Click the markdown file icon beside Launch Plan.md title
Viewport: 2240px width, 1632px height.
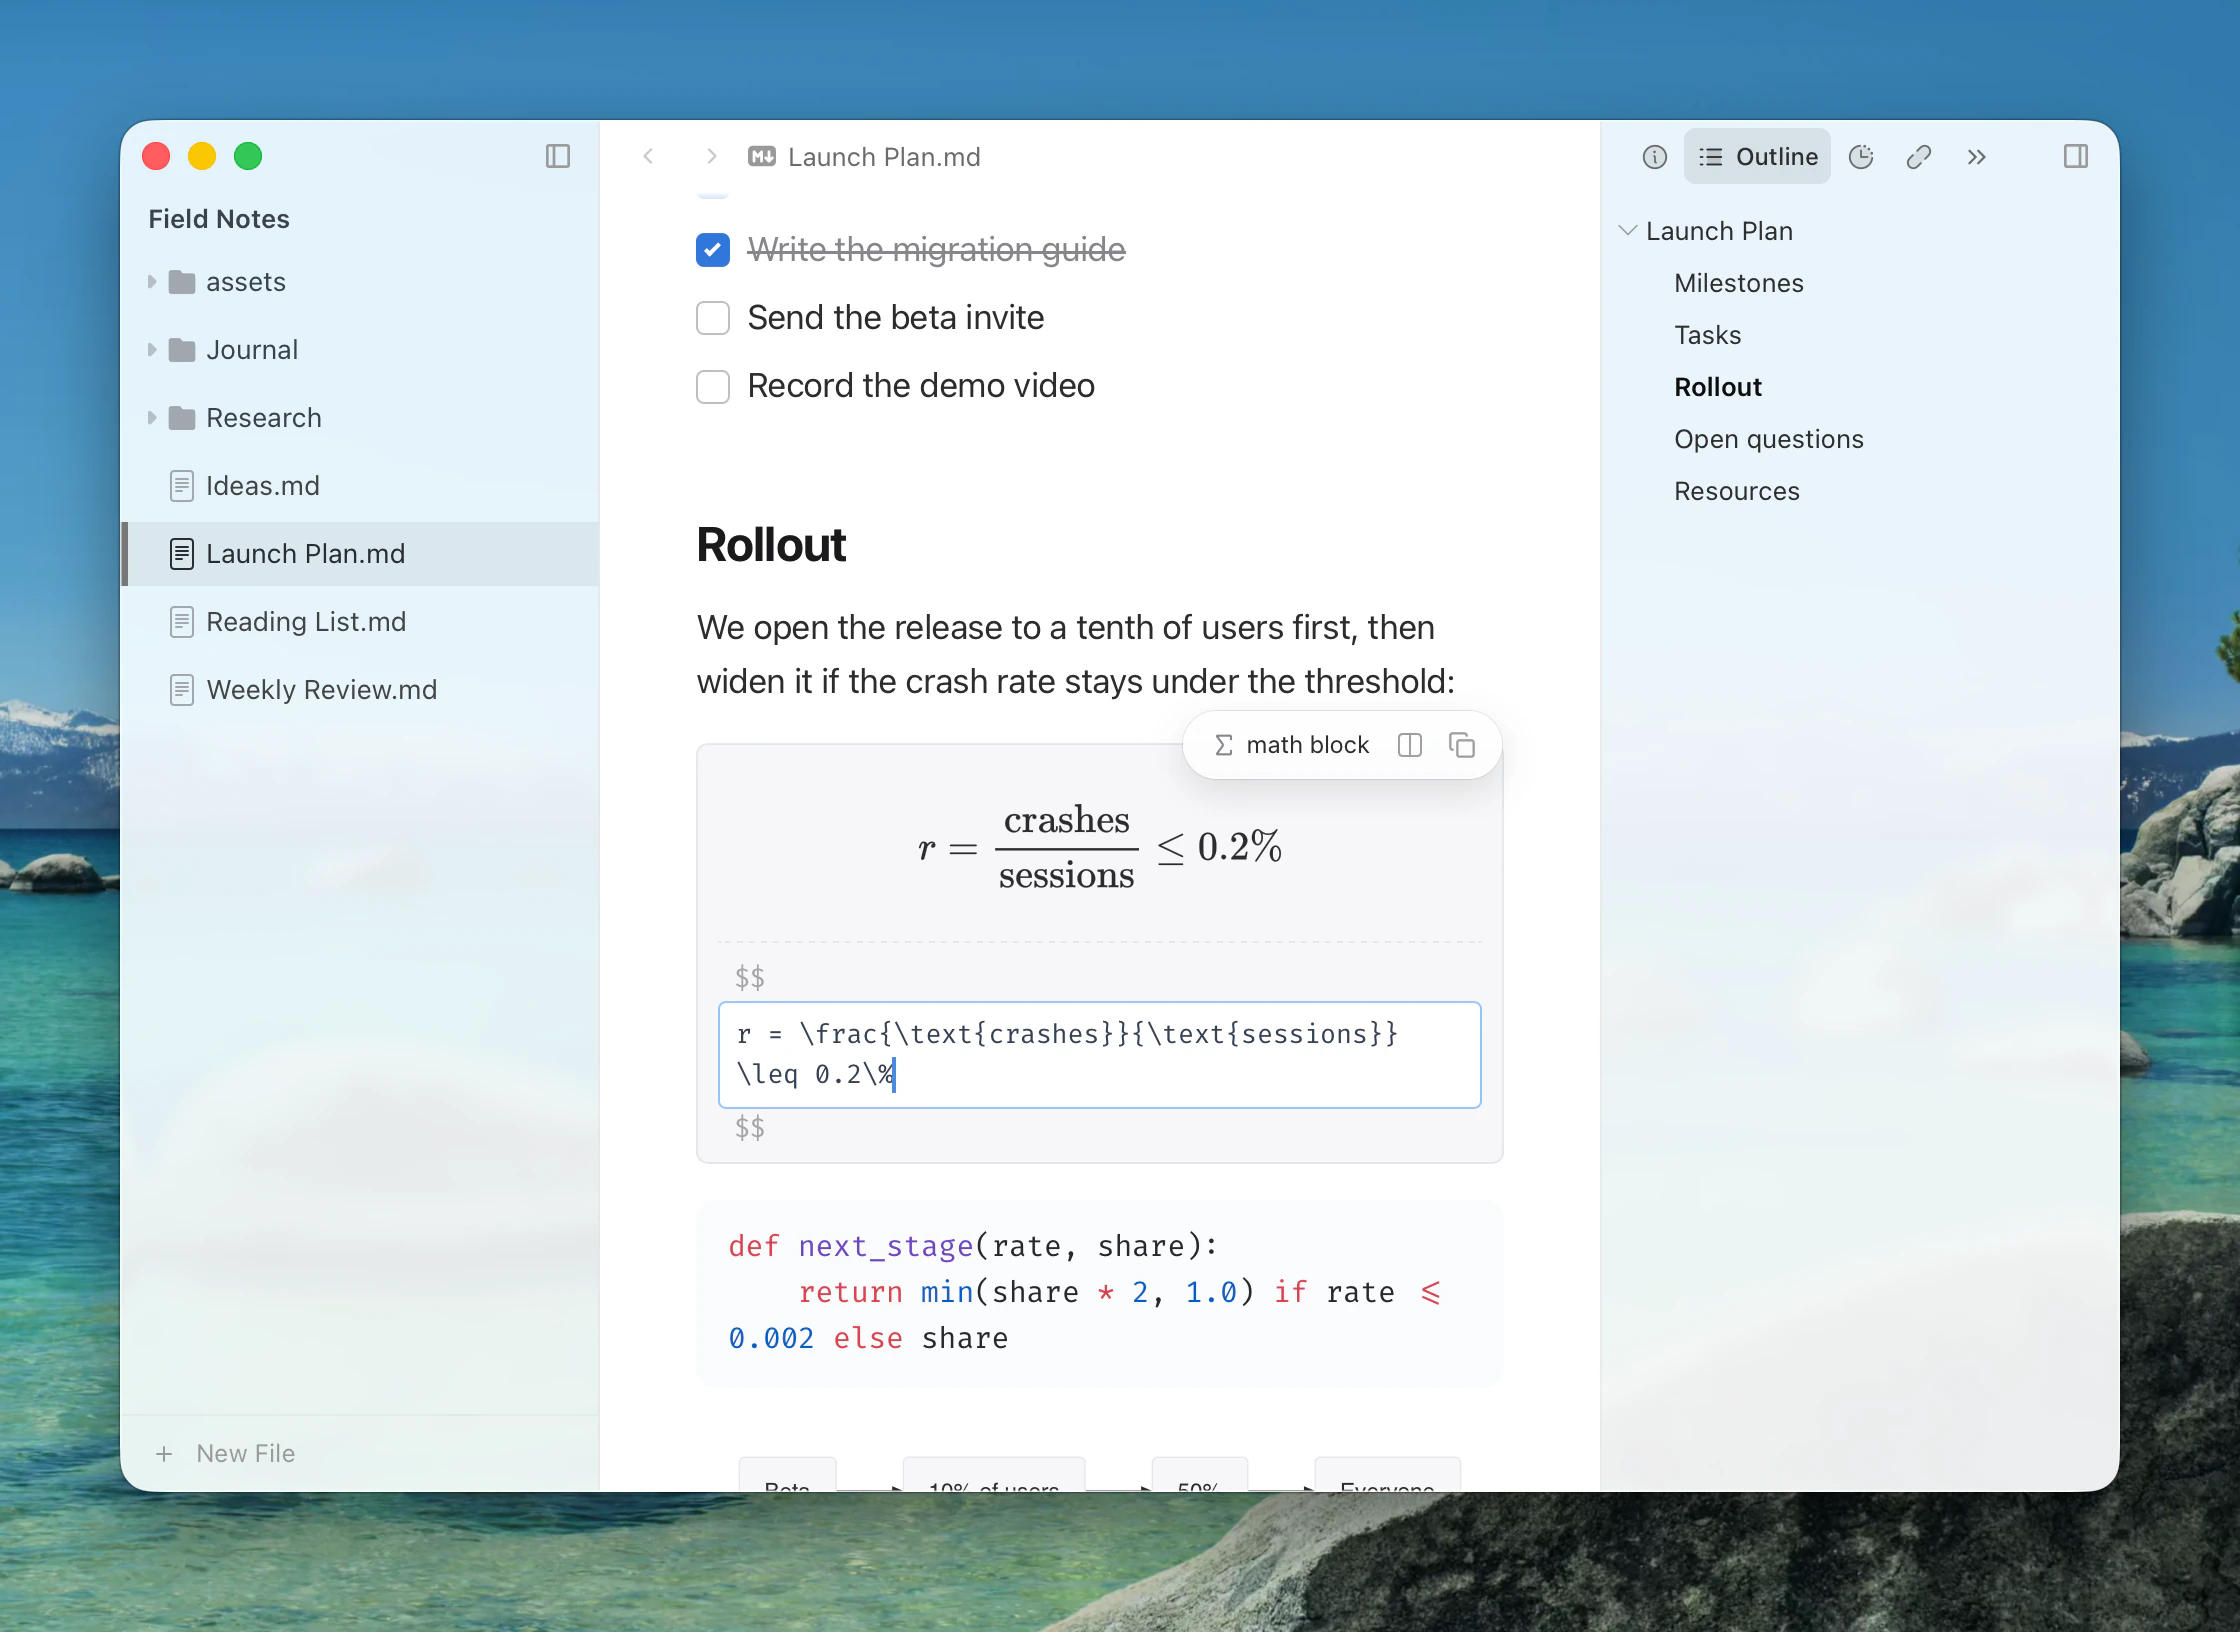tap(762, 156)
